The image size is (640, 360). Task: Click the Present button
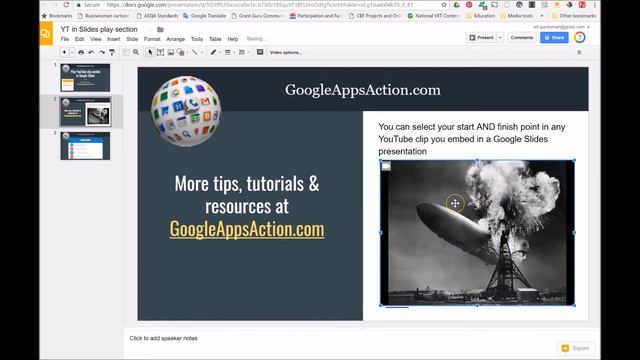[x=481, y=38]
